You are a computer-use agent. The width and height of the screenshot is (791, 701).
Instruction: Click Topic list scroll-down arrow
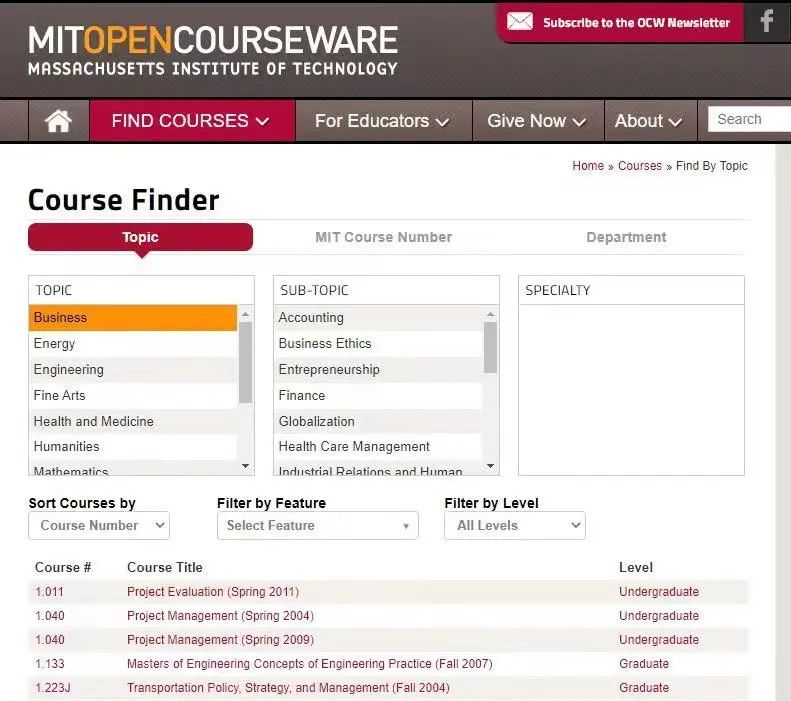[x=246, y=466]
